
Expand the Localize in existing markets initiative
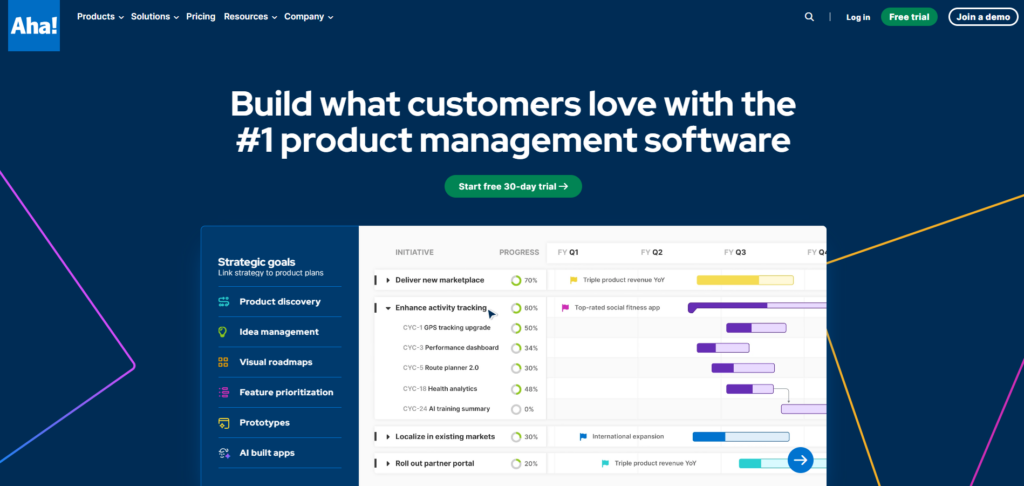pos(388,436)
